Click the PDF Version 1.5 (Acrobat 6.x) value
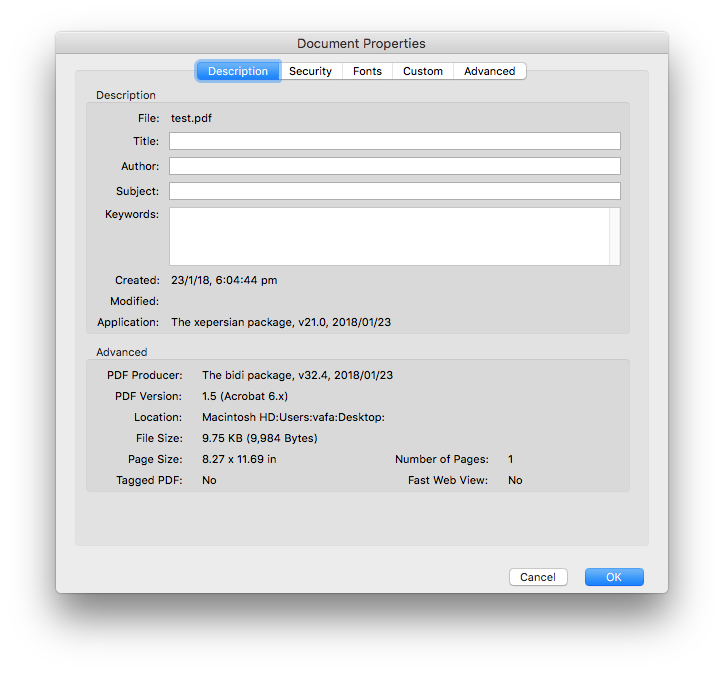The width and height of the screenshot is (724, 673). pyautogui.click(x=245, y=396)
